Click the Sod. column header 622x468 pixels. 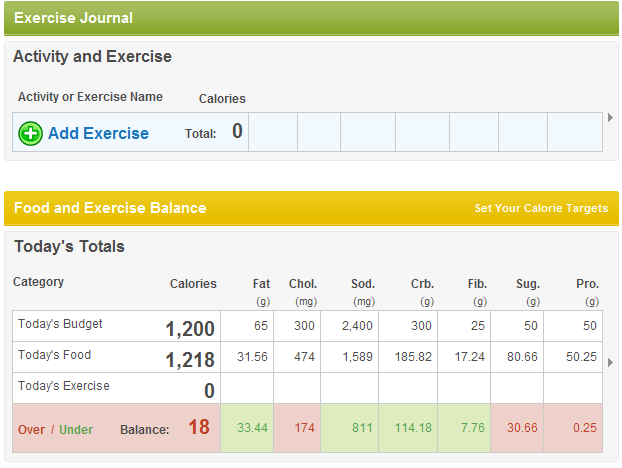point(363,284)
